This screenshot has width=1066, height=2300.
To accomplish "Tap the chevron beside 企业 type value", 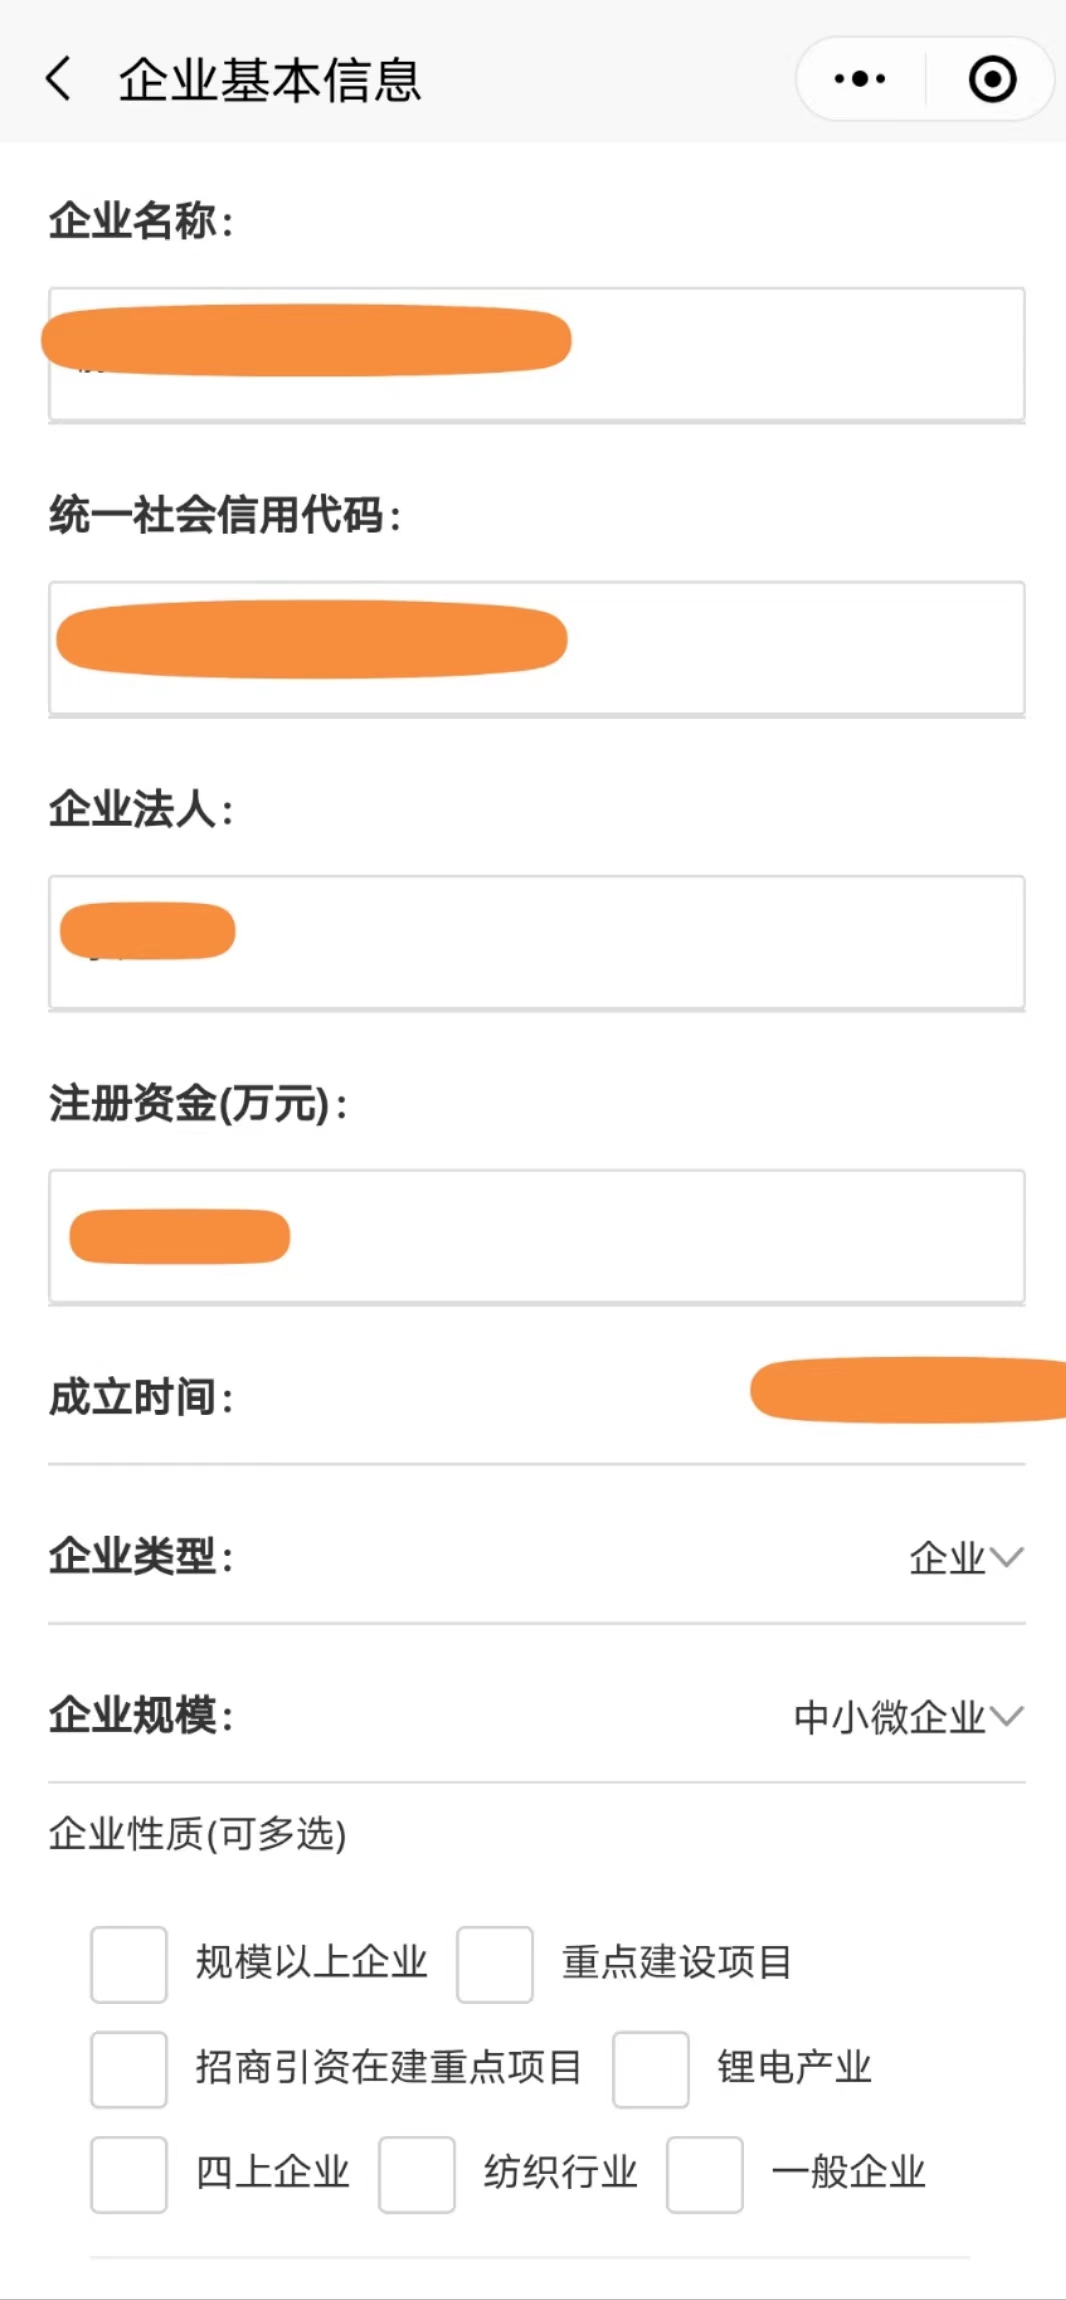I will (1006, 1557).
